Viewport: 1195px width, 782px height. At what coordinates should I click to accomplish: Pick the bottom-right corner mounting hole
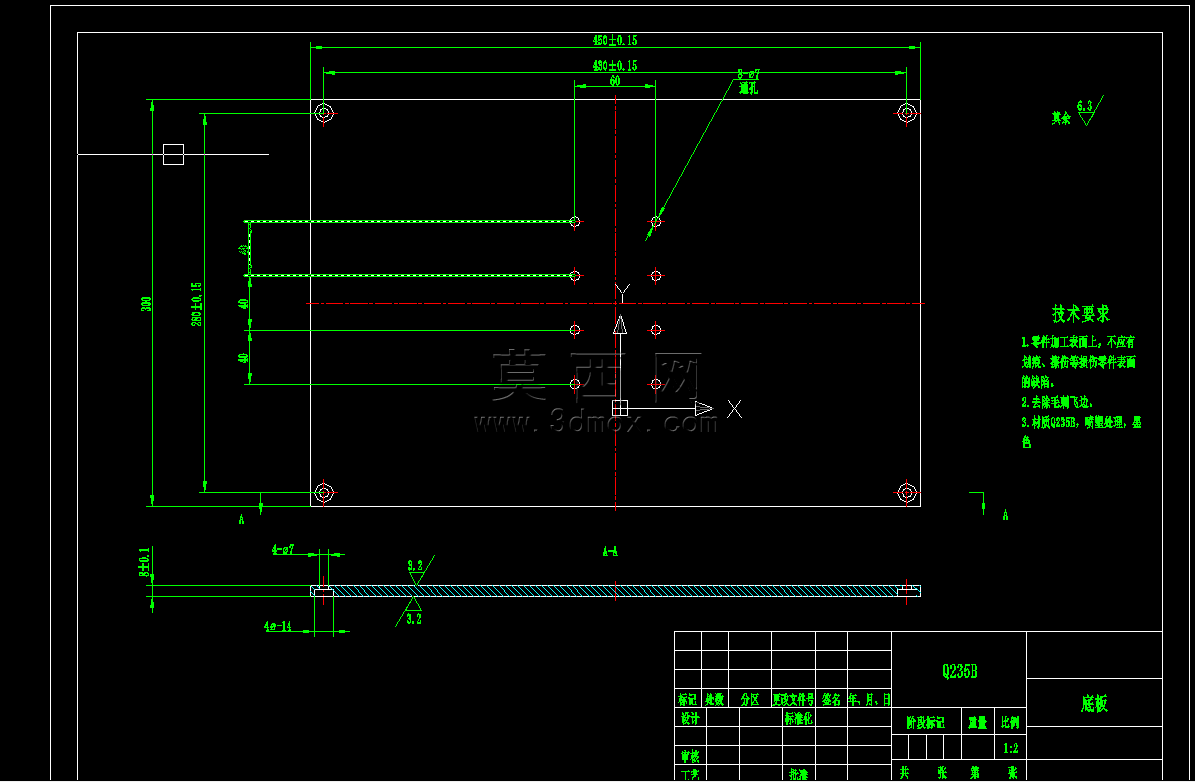pos(906,492)
